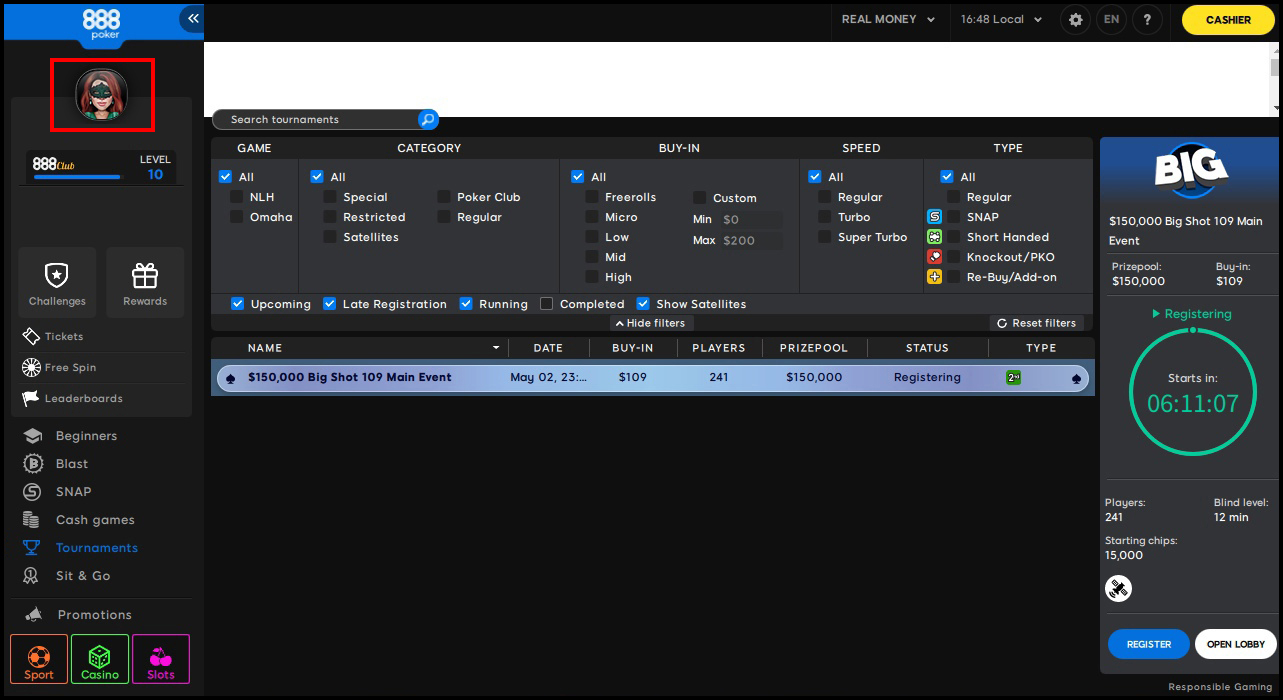1283x700 pixels.
Task: Open Sit & Go section
Action: pos(67,576)
